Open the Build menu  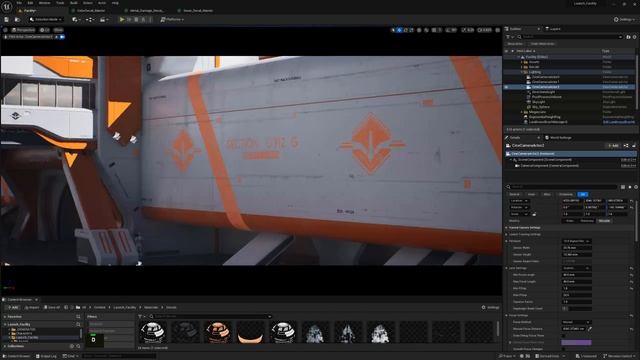click(x=74, y=3)
